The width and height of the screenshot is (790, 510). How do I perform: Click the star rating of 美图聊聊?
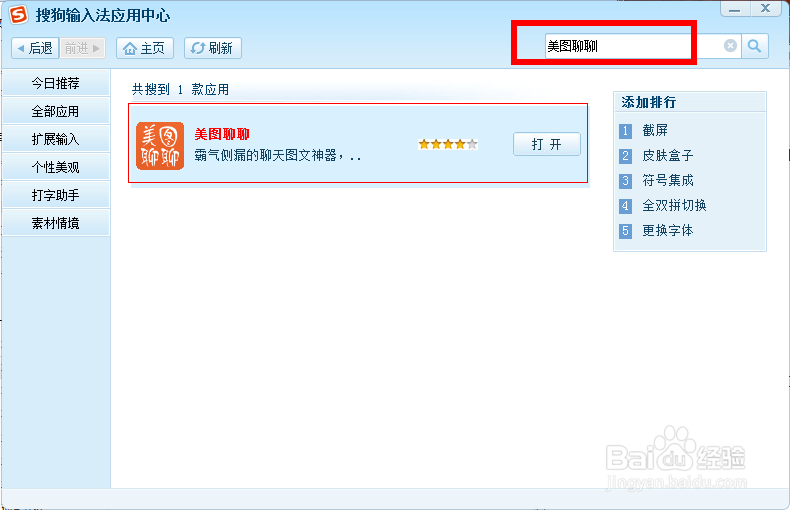coord(448,145)
